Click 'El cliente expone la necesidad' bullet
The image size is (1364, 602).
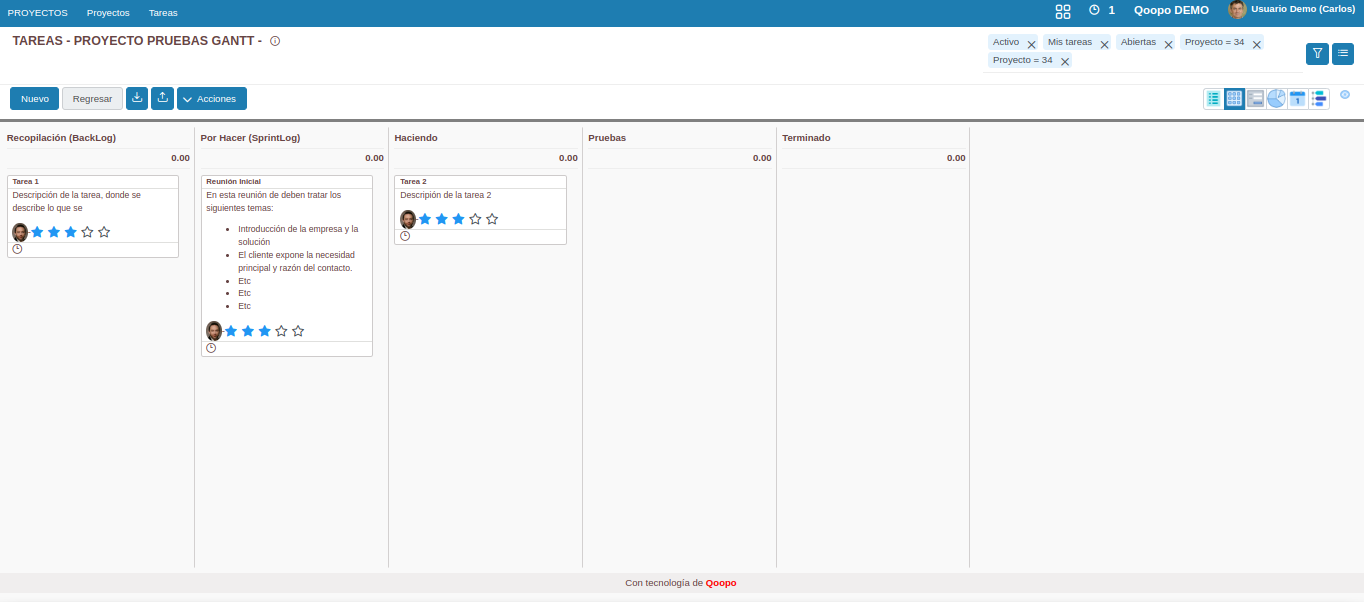[296, 261]
